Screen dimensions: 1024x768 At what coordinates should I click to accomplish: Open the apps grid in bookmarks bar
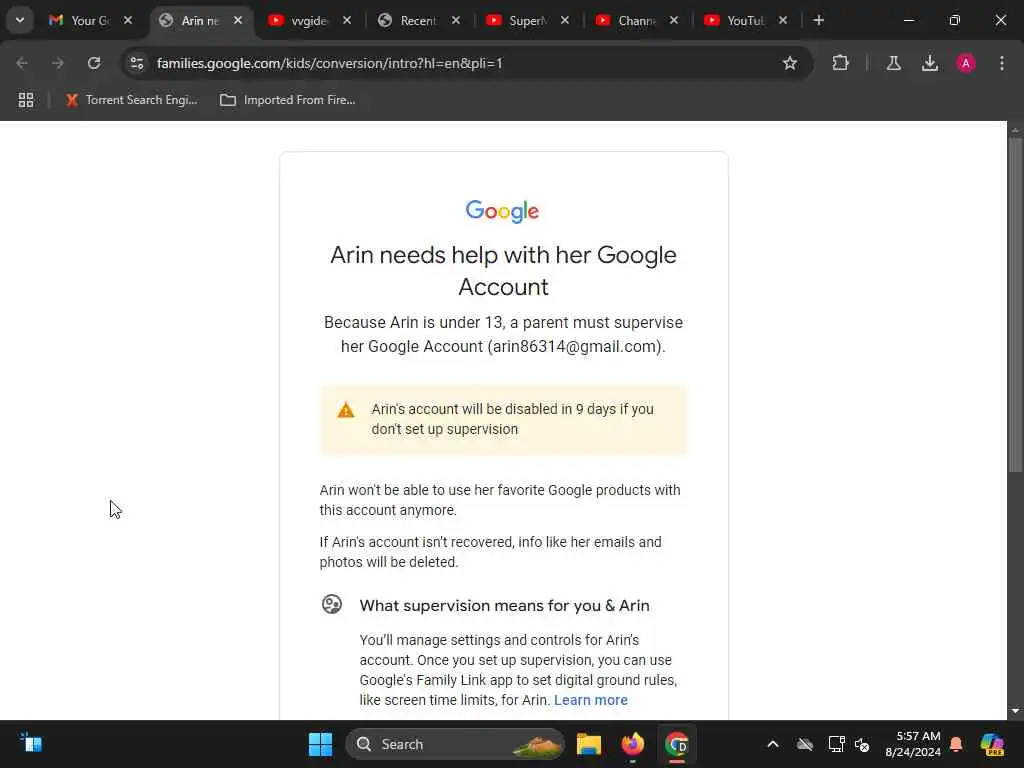pos(26,100)
